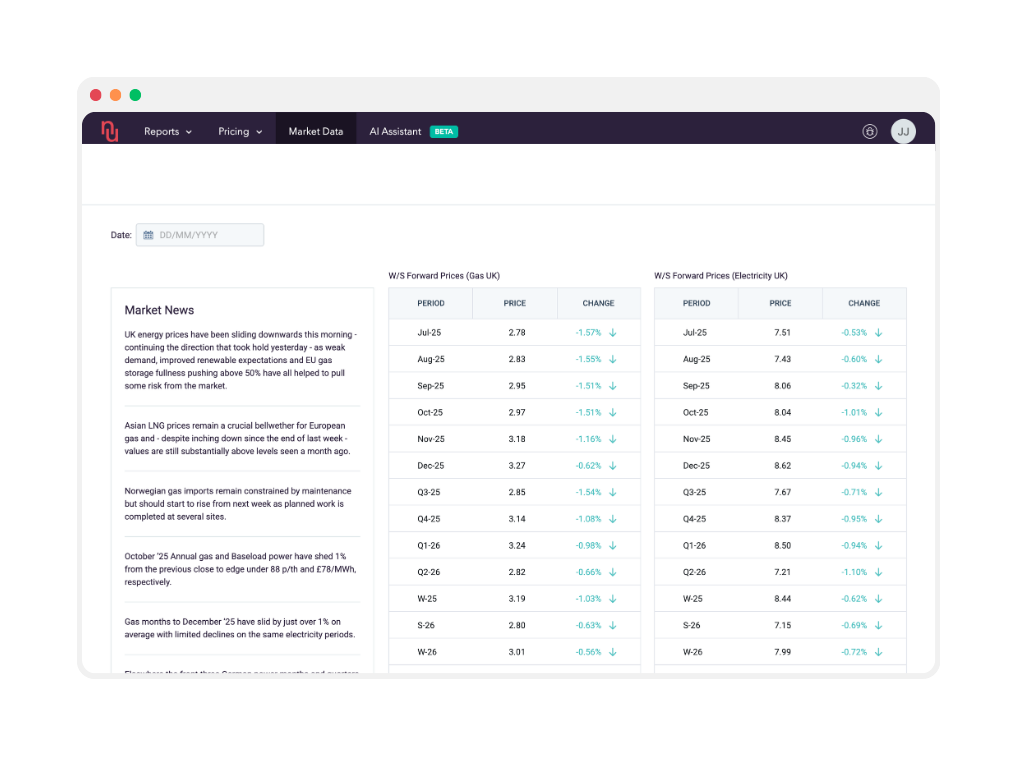Click the down arrow in gas Sep-25 row
Image resolution: width=1024 pixels, height=768 pixels.
point(613,386)
